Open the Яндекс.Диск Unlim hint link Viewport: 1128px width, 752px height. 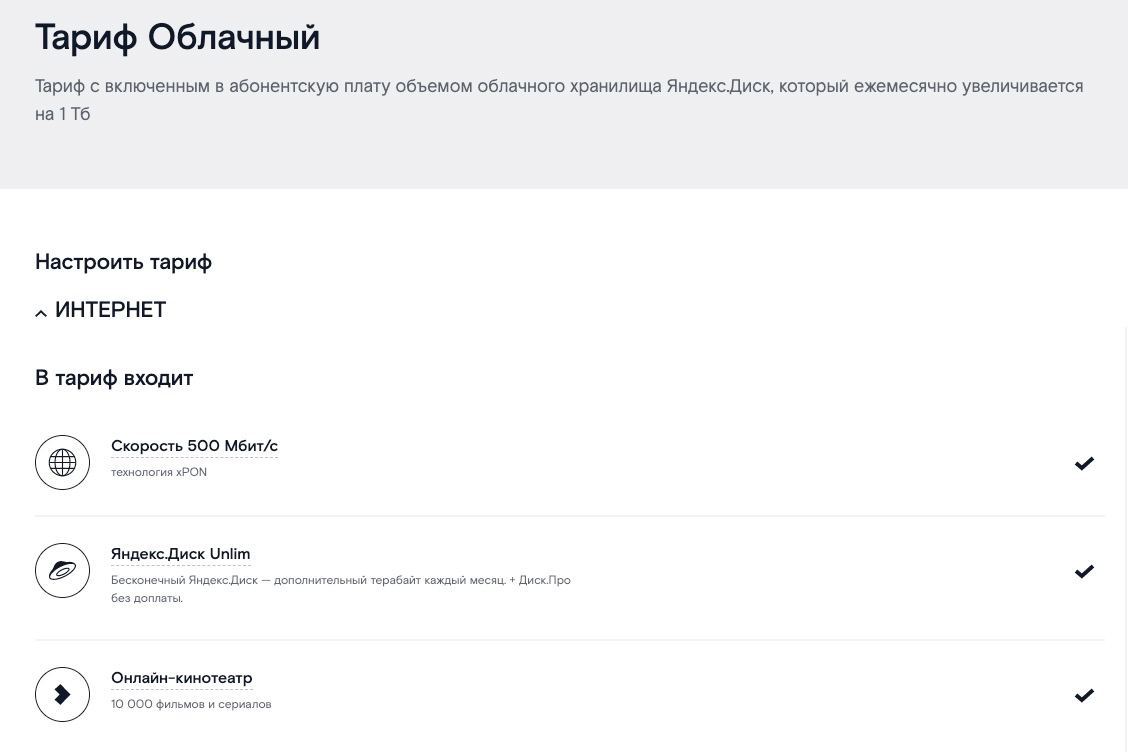click(181, 554)
